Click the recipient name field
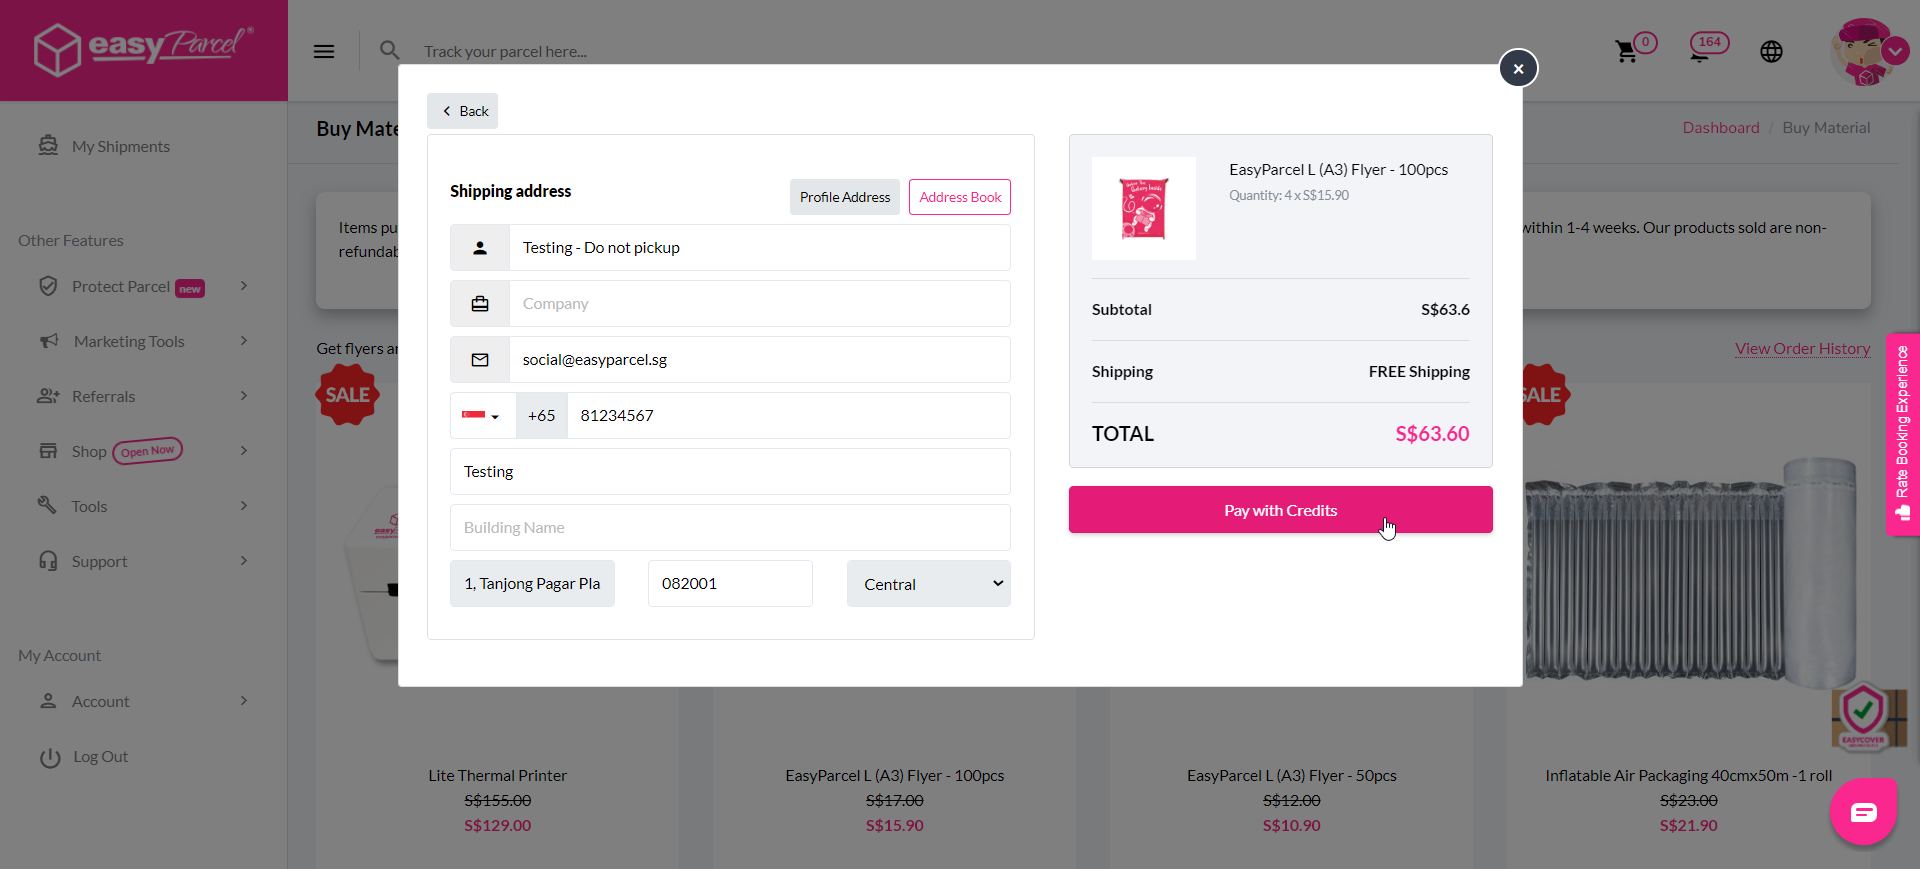 point(760,248)
